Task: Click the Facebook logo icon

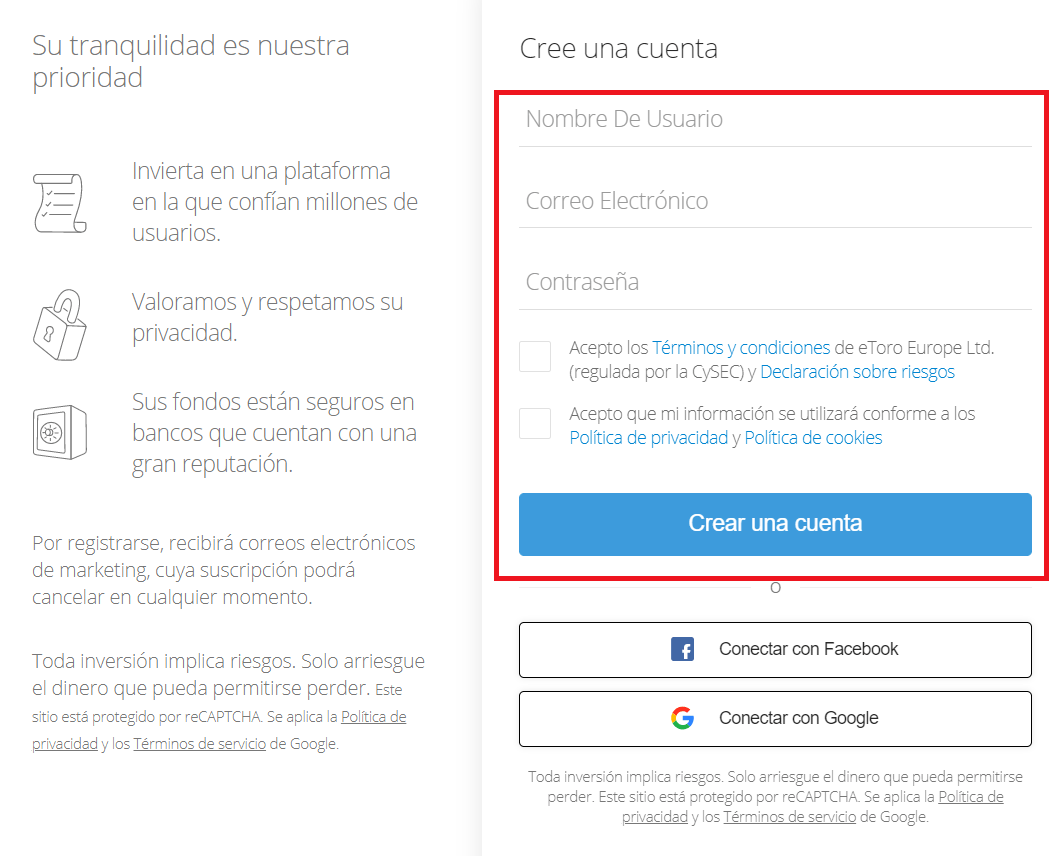Action: (682, 649)
